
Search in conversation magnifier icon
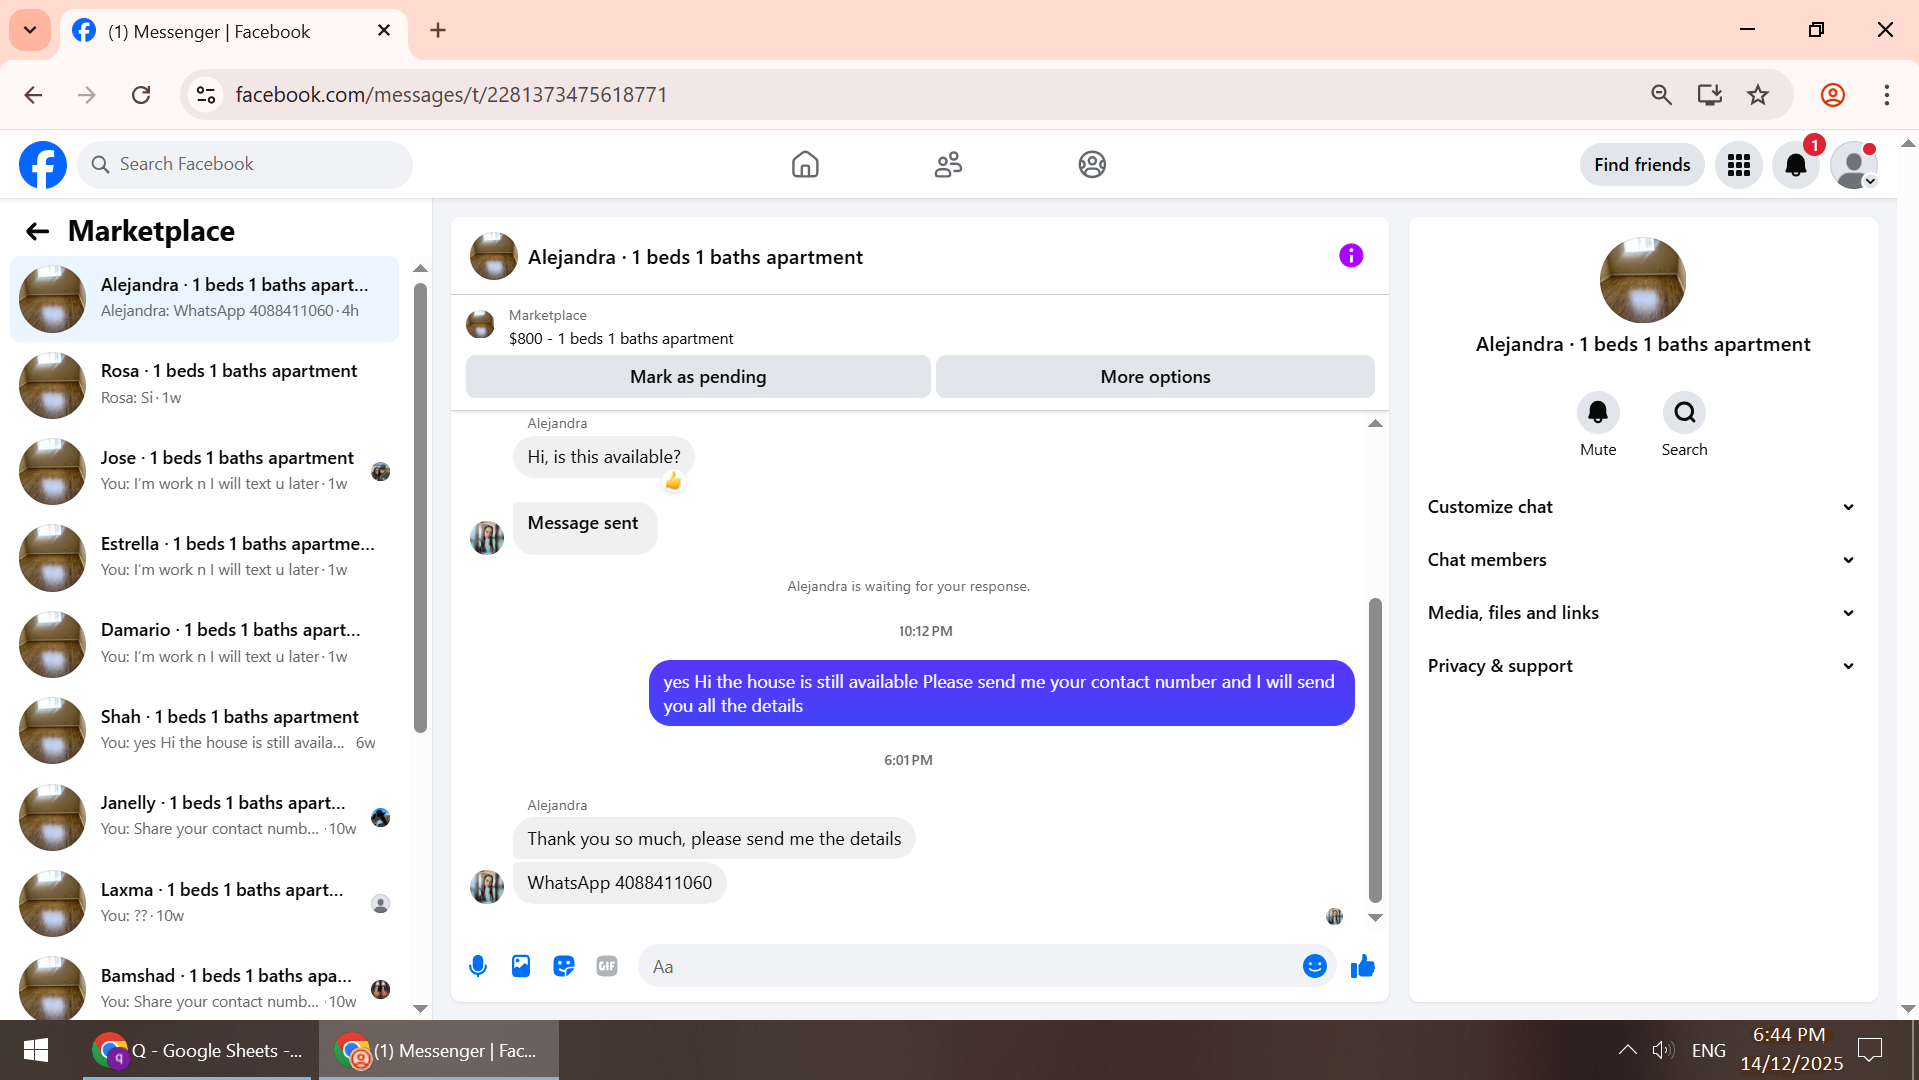(1684, 412)
